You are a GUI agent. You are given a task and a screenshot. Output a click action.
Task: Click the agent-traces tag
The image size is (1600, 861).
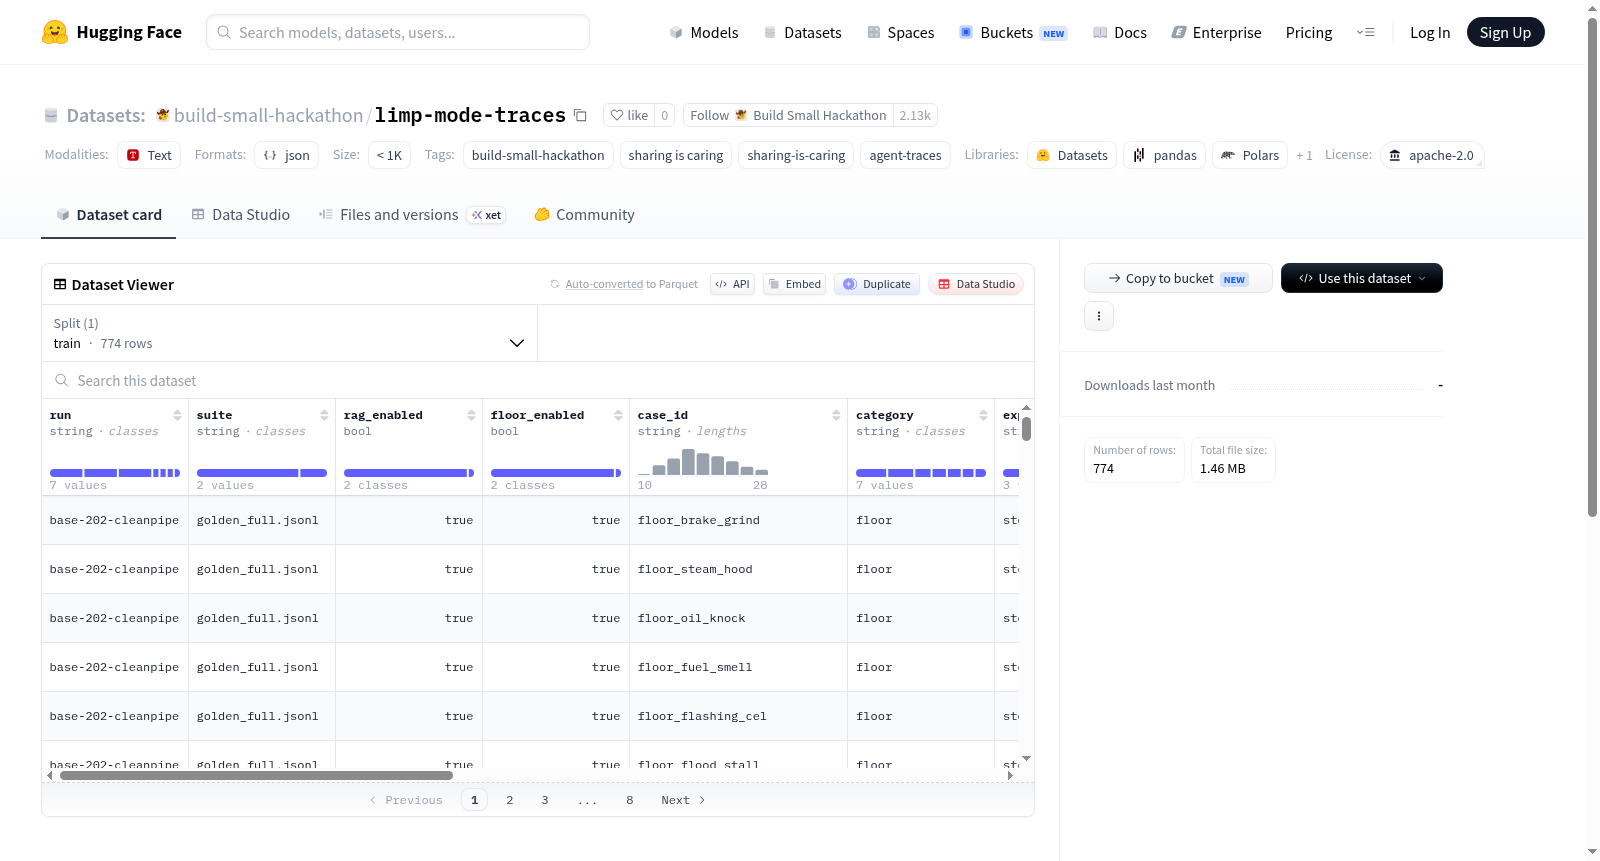pyautogui.click(x=906, y=155)
